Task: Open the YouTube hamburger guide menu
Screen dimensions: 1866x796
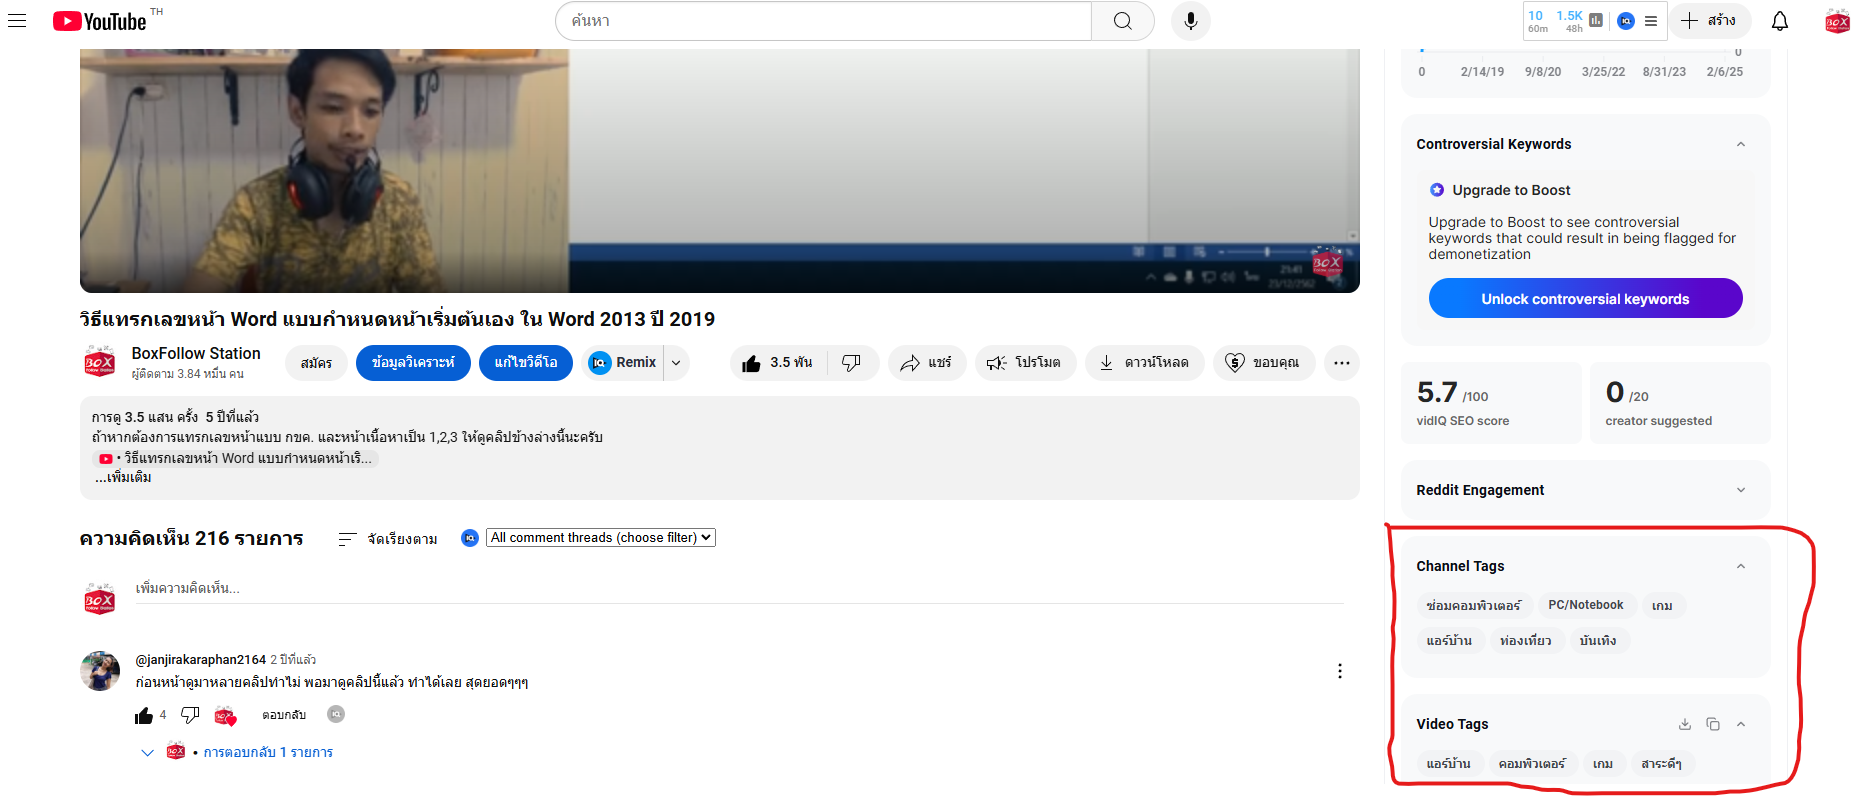Action: (17, 21)
